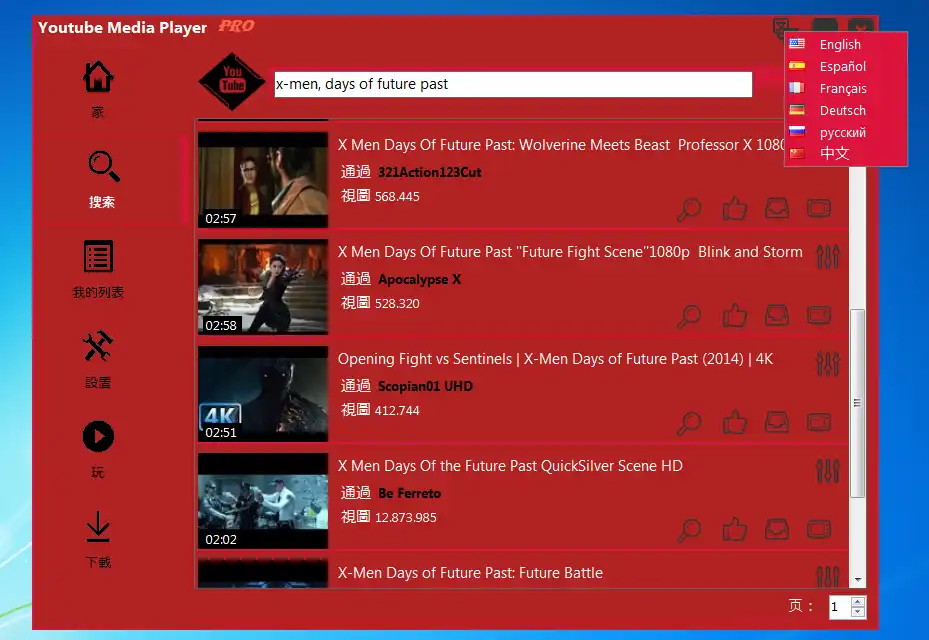The height and width of the screenshot is (640, 929).
Task: Click the scrollbar down arrow of results
Action: click(x=857, y=580)
